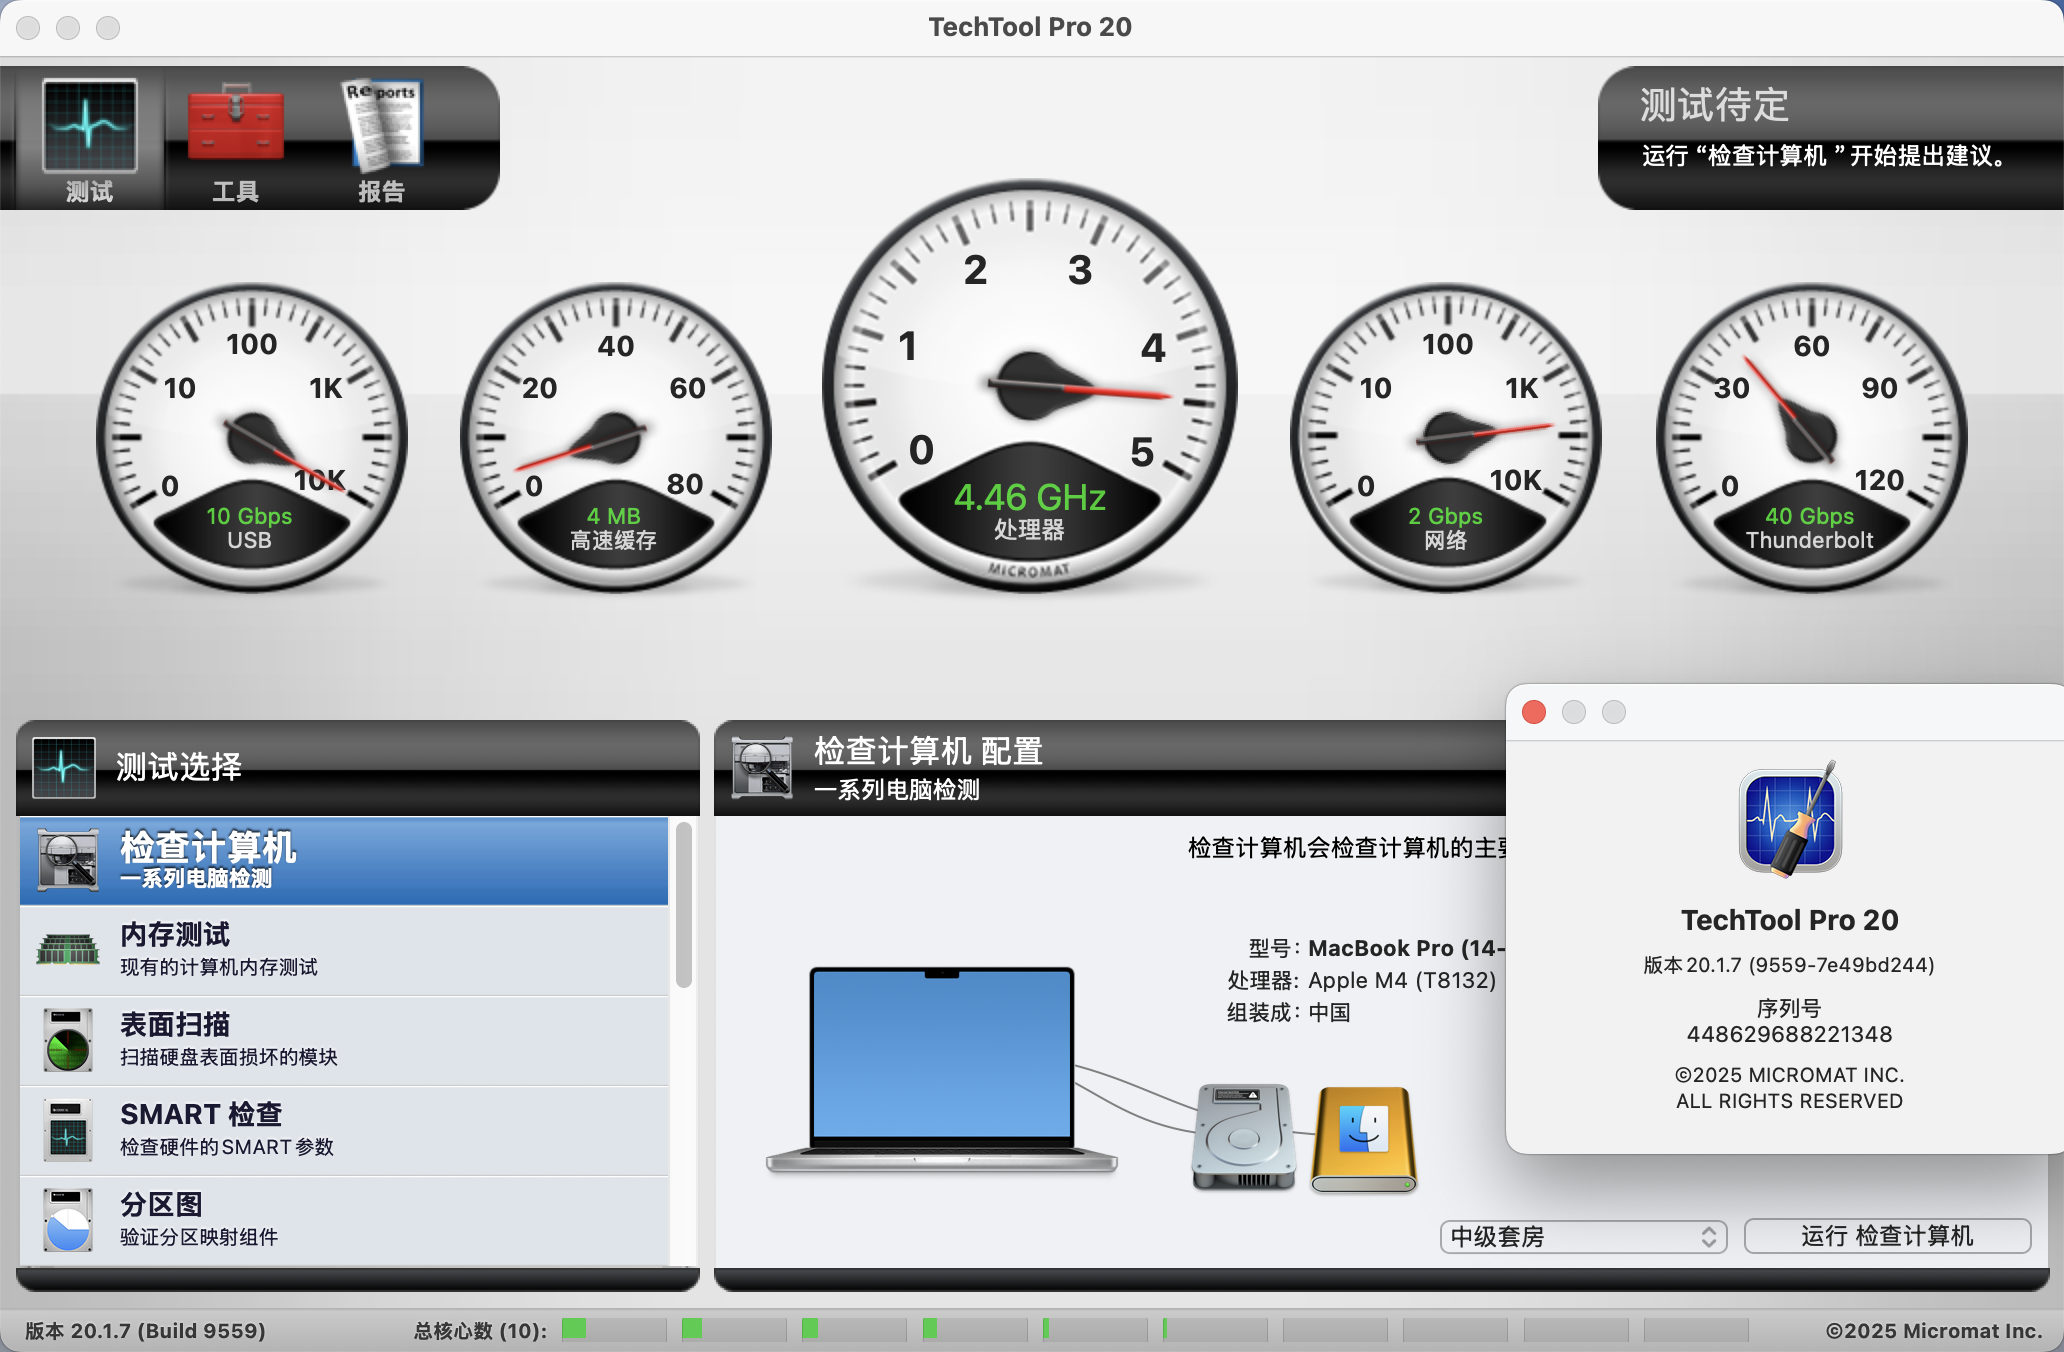This screenshot has width=2064, height=1352.
Task: Open the 中级套房 suite dropdown
Action: [1583, 1237]
